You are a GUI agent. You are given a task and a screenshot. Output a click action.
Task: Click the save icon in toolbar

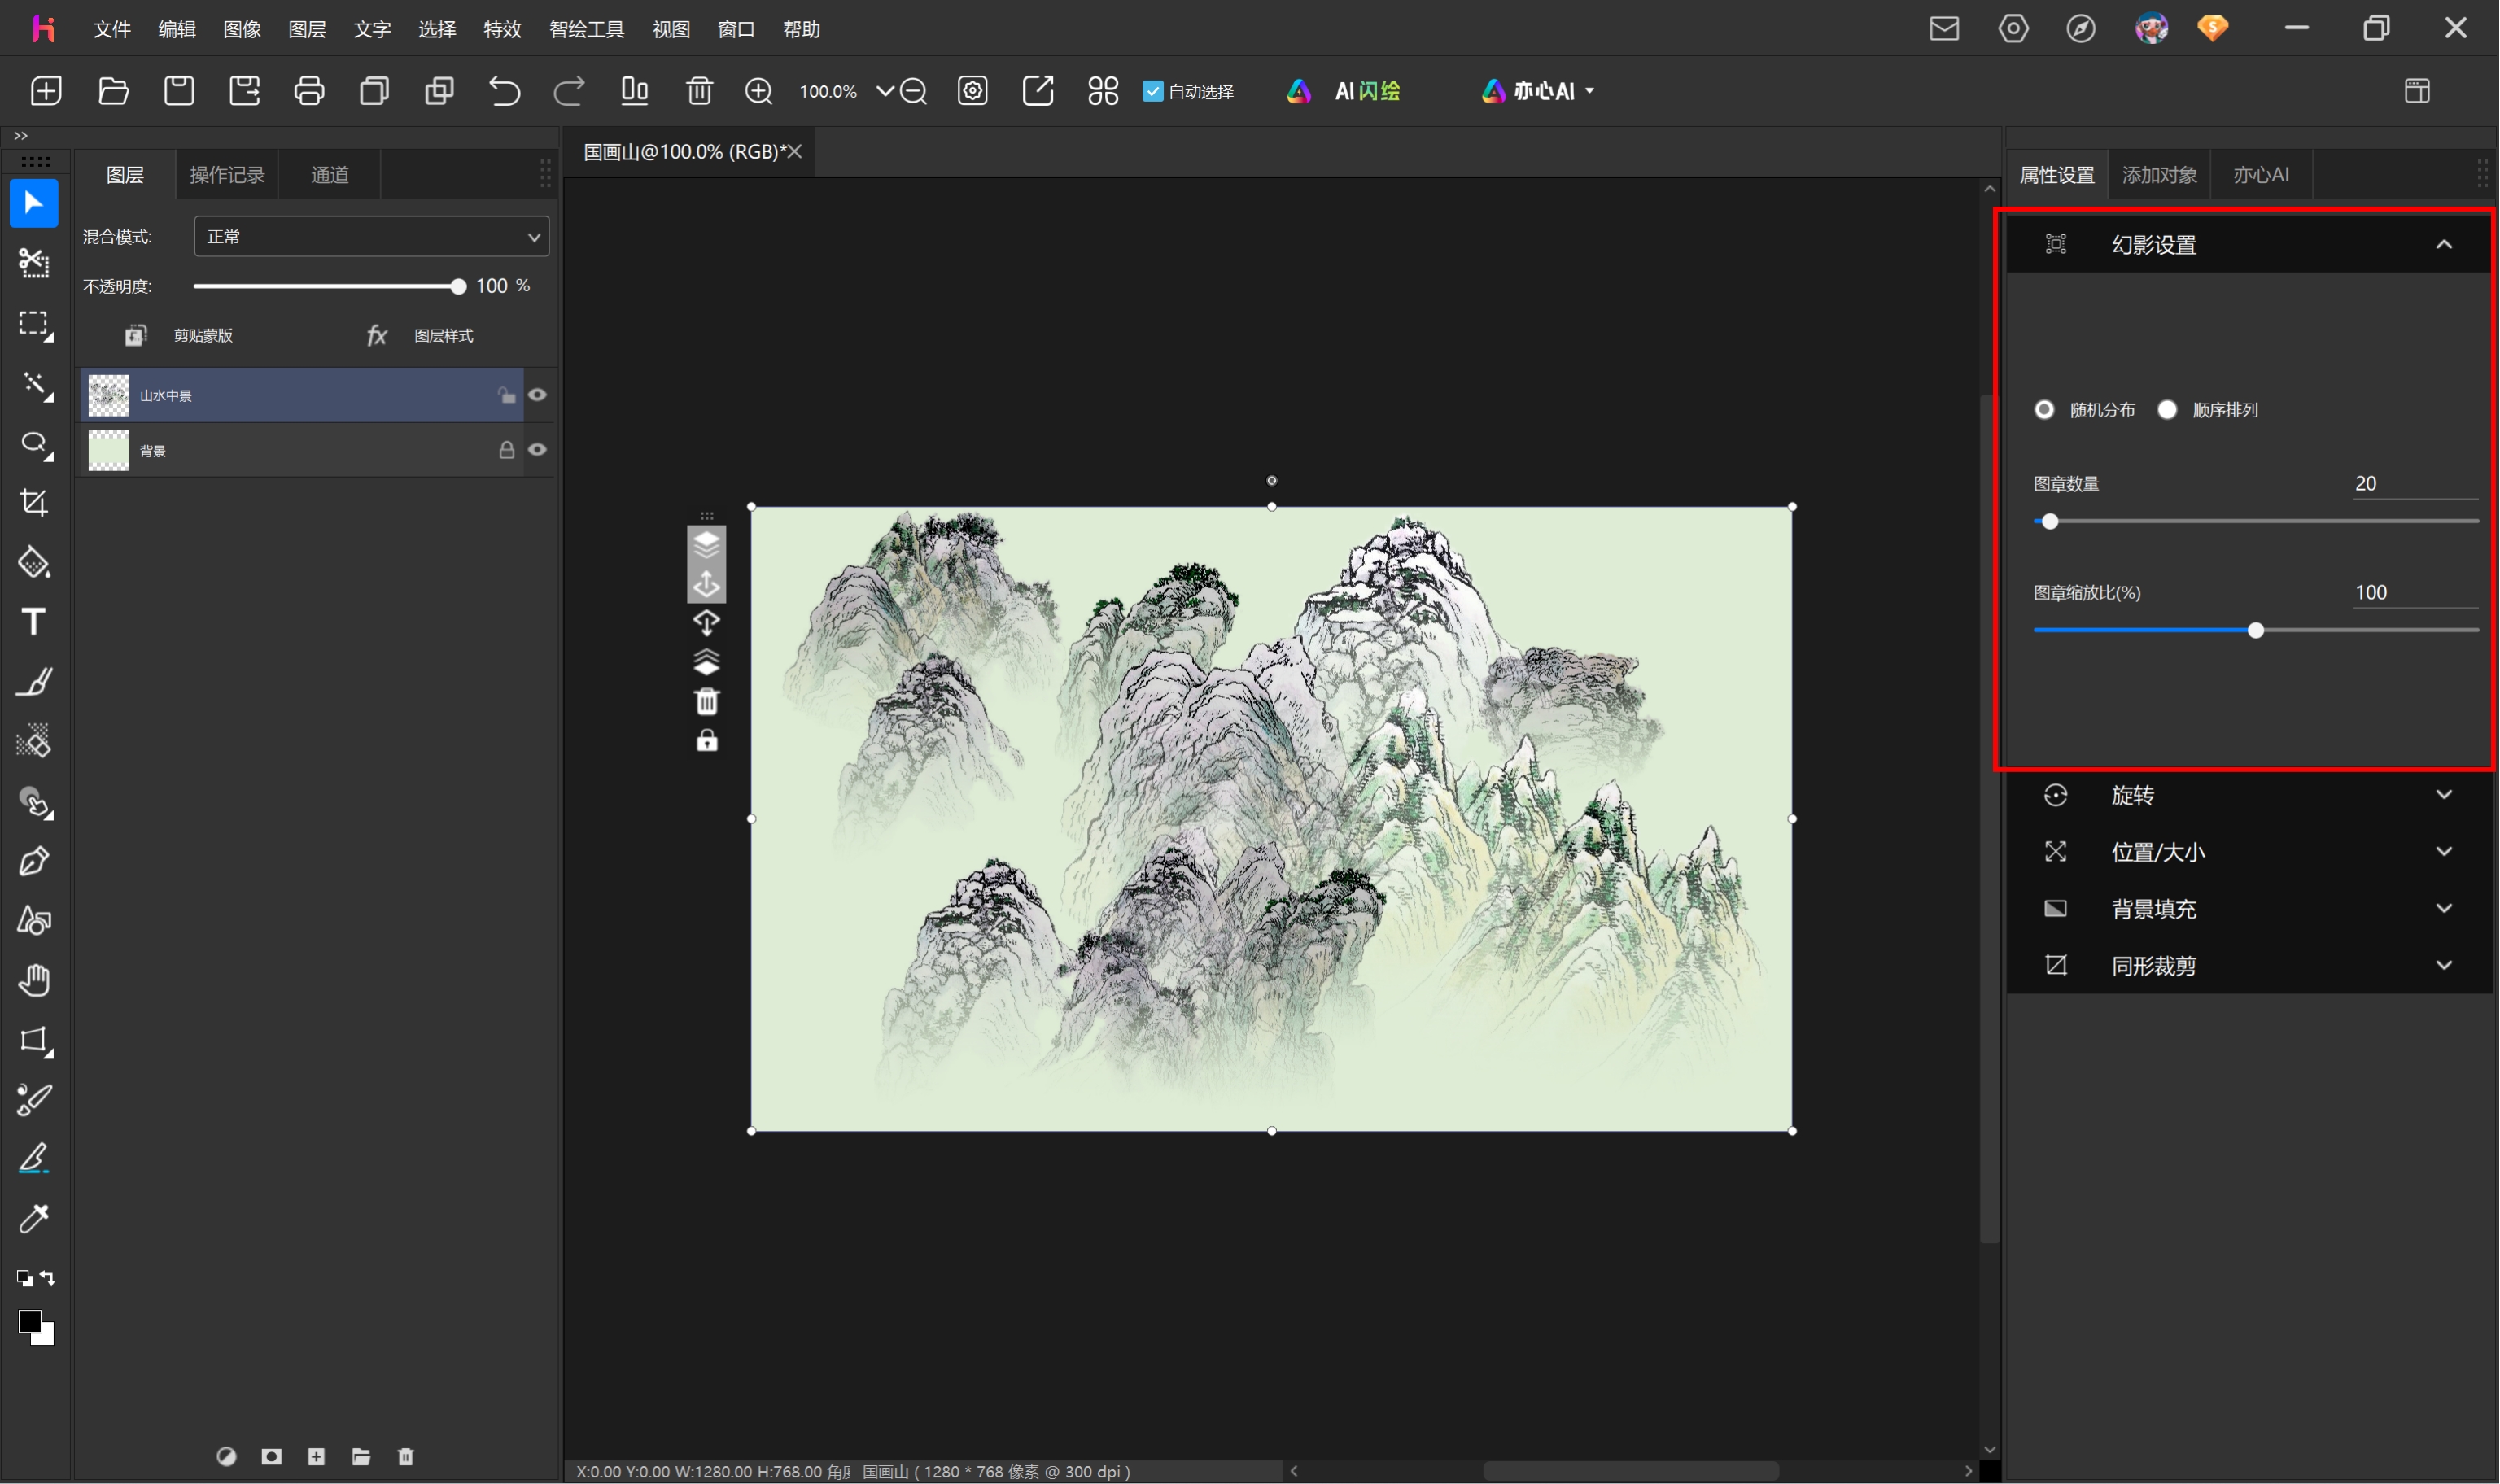pos(179,91)
